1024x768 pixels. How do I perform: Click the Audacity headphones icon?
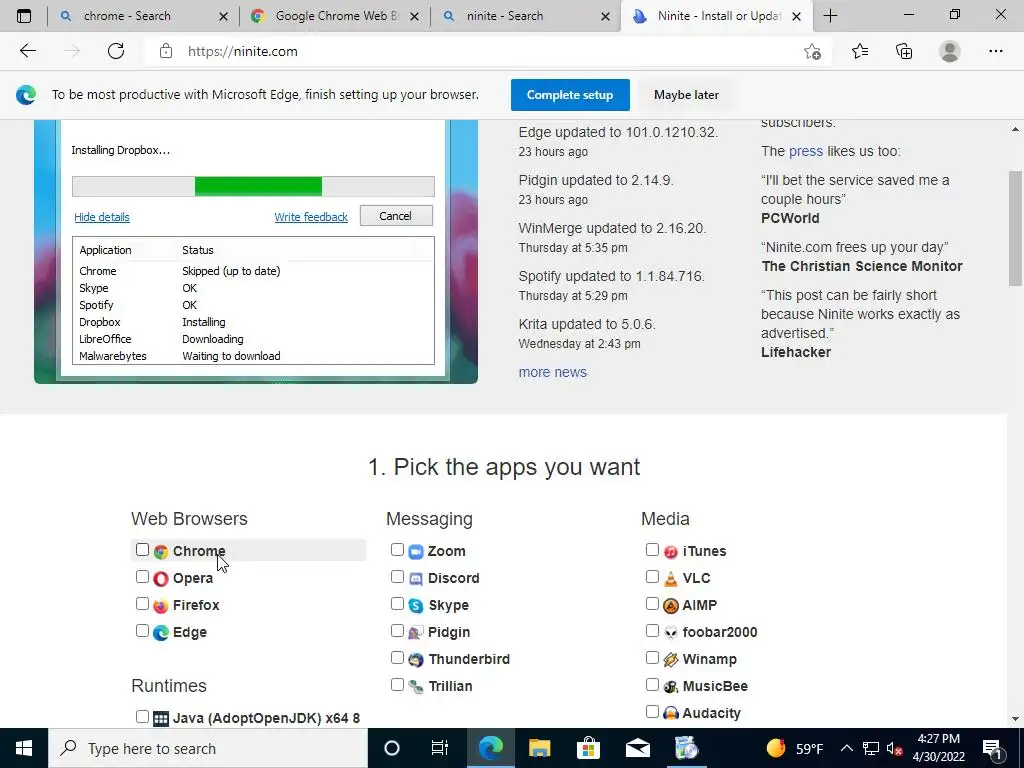click(671, 714)
